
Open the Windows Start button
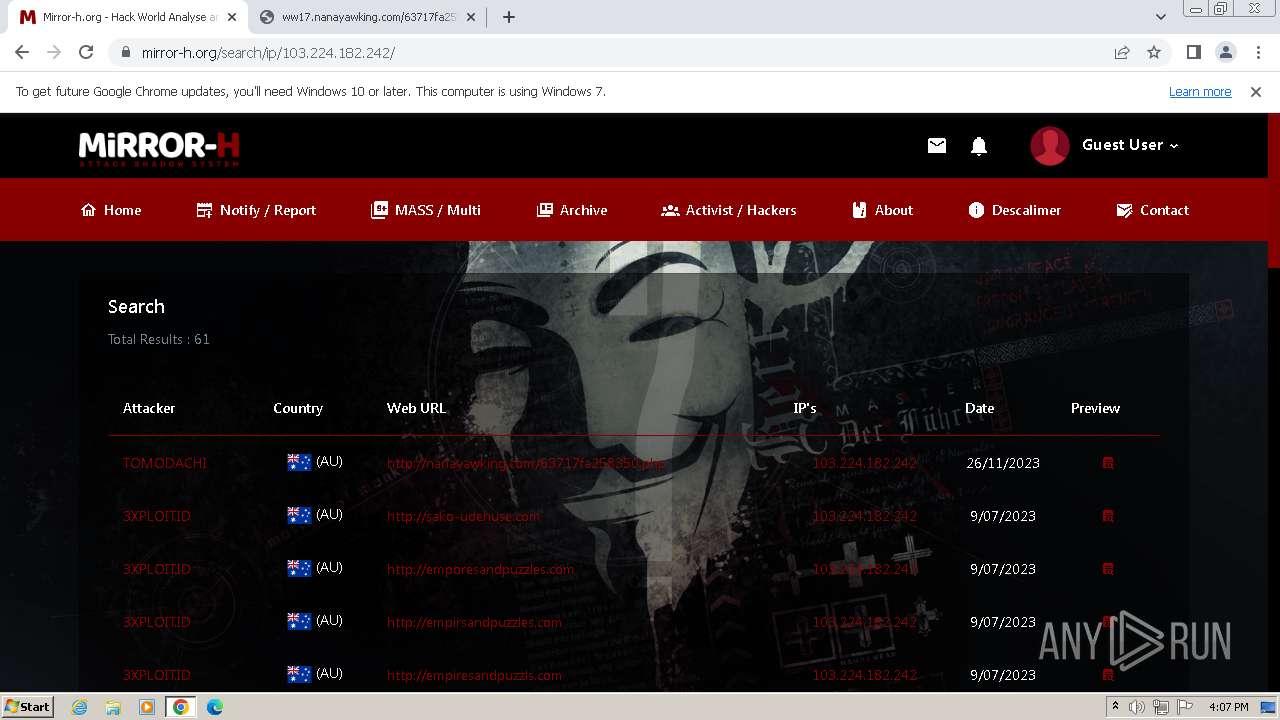pyautogui.click(x=27, y=707)
